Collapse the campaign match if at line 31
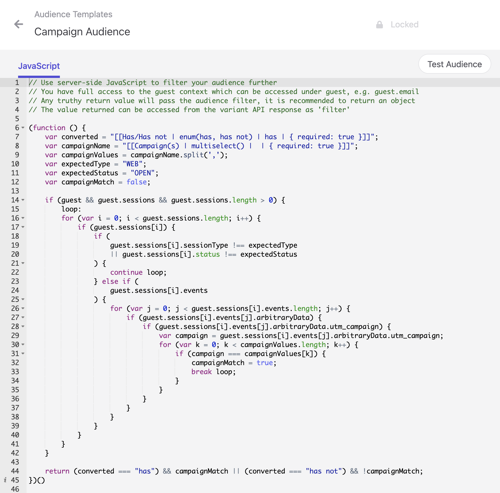Screen dimensions: 500x493 [23, 353]
